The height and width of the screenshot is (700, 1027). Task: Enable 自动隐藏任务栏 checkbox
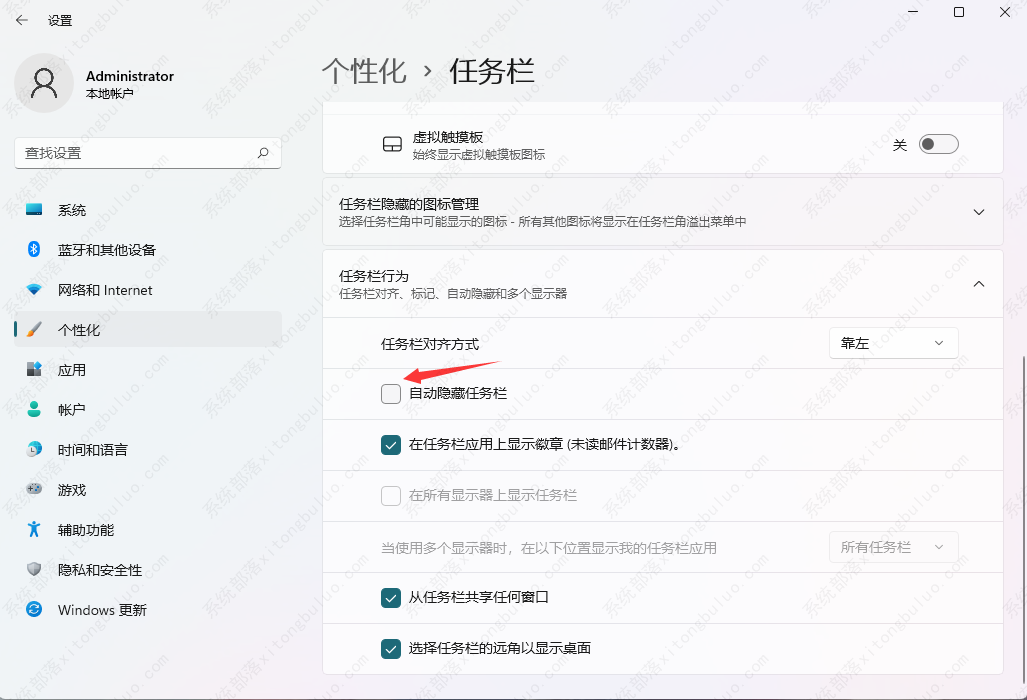coord(391,394)
